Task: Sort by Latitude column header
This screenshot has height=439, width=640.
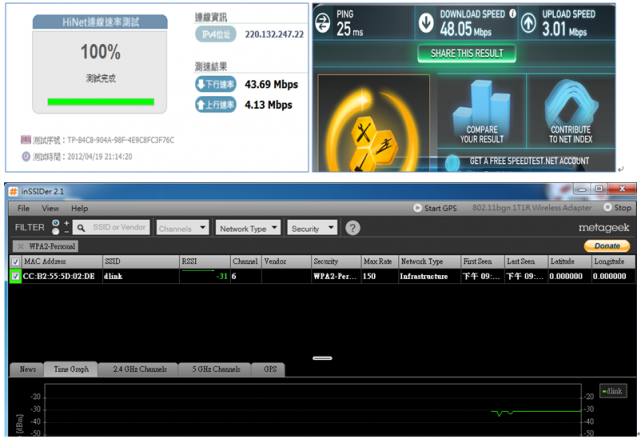Action: 570,262
